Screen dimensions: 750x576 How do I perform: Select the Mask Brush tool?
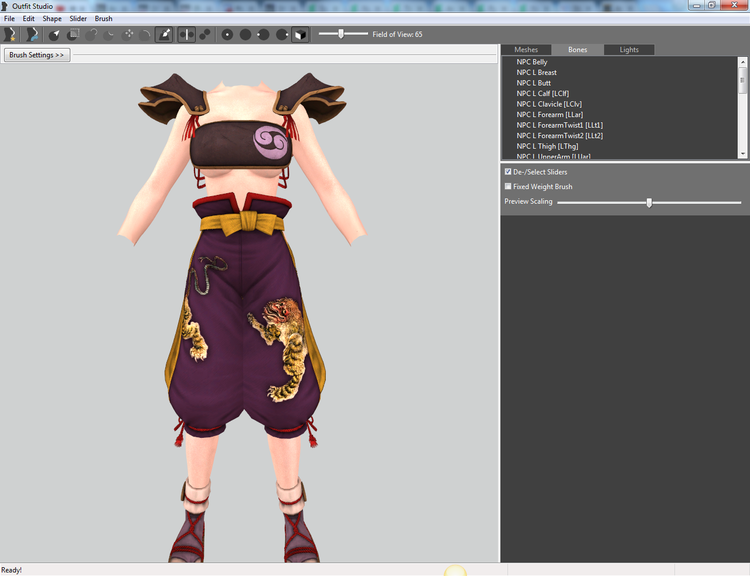point(73,34)
